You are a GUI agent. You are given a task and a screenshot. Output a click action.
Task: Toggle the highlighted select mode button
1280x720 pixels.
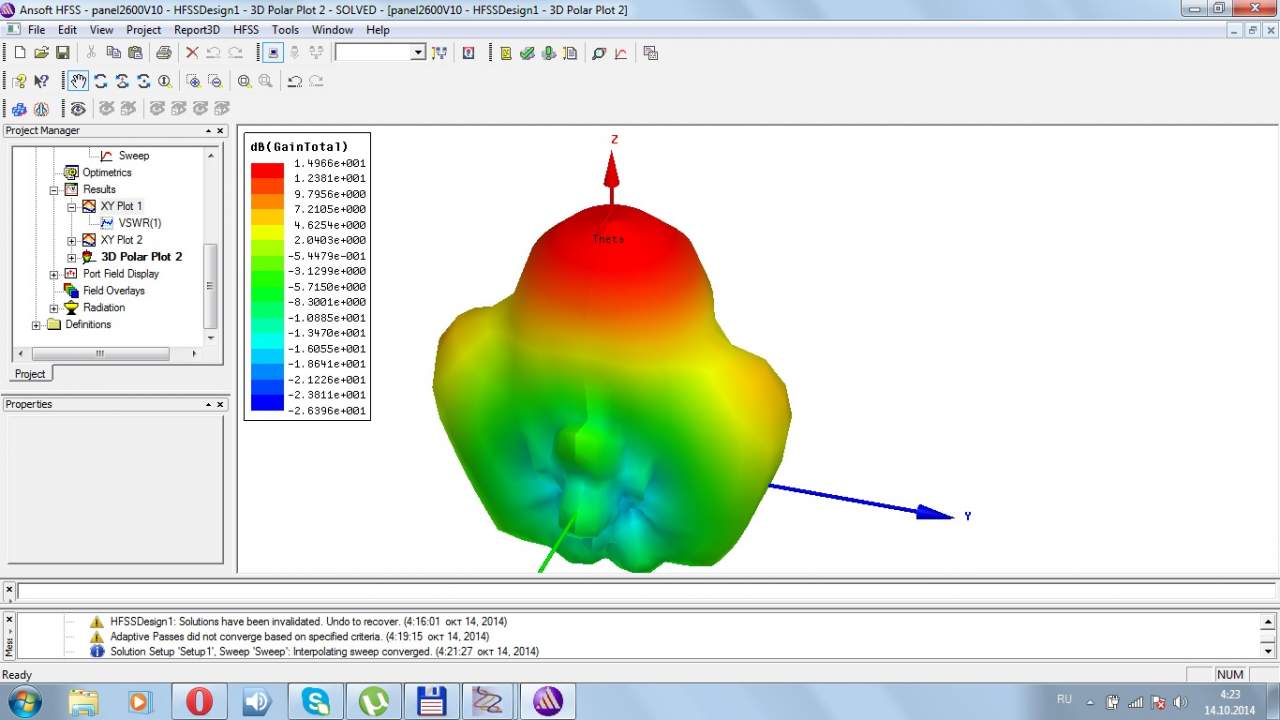[x=272, y=53]
